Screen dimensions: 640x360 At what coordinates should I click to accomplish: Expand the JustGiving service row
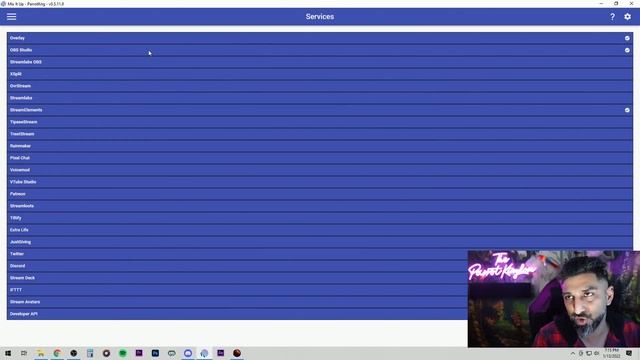coord(320,242)
